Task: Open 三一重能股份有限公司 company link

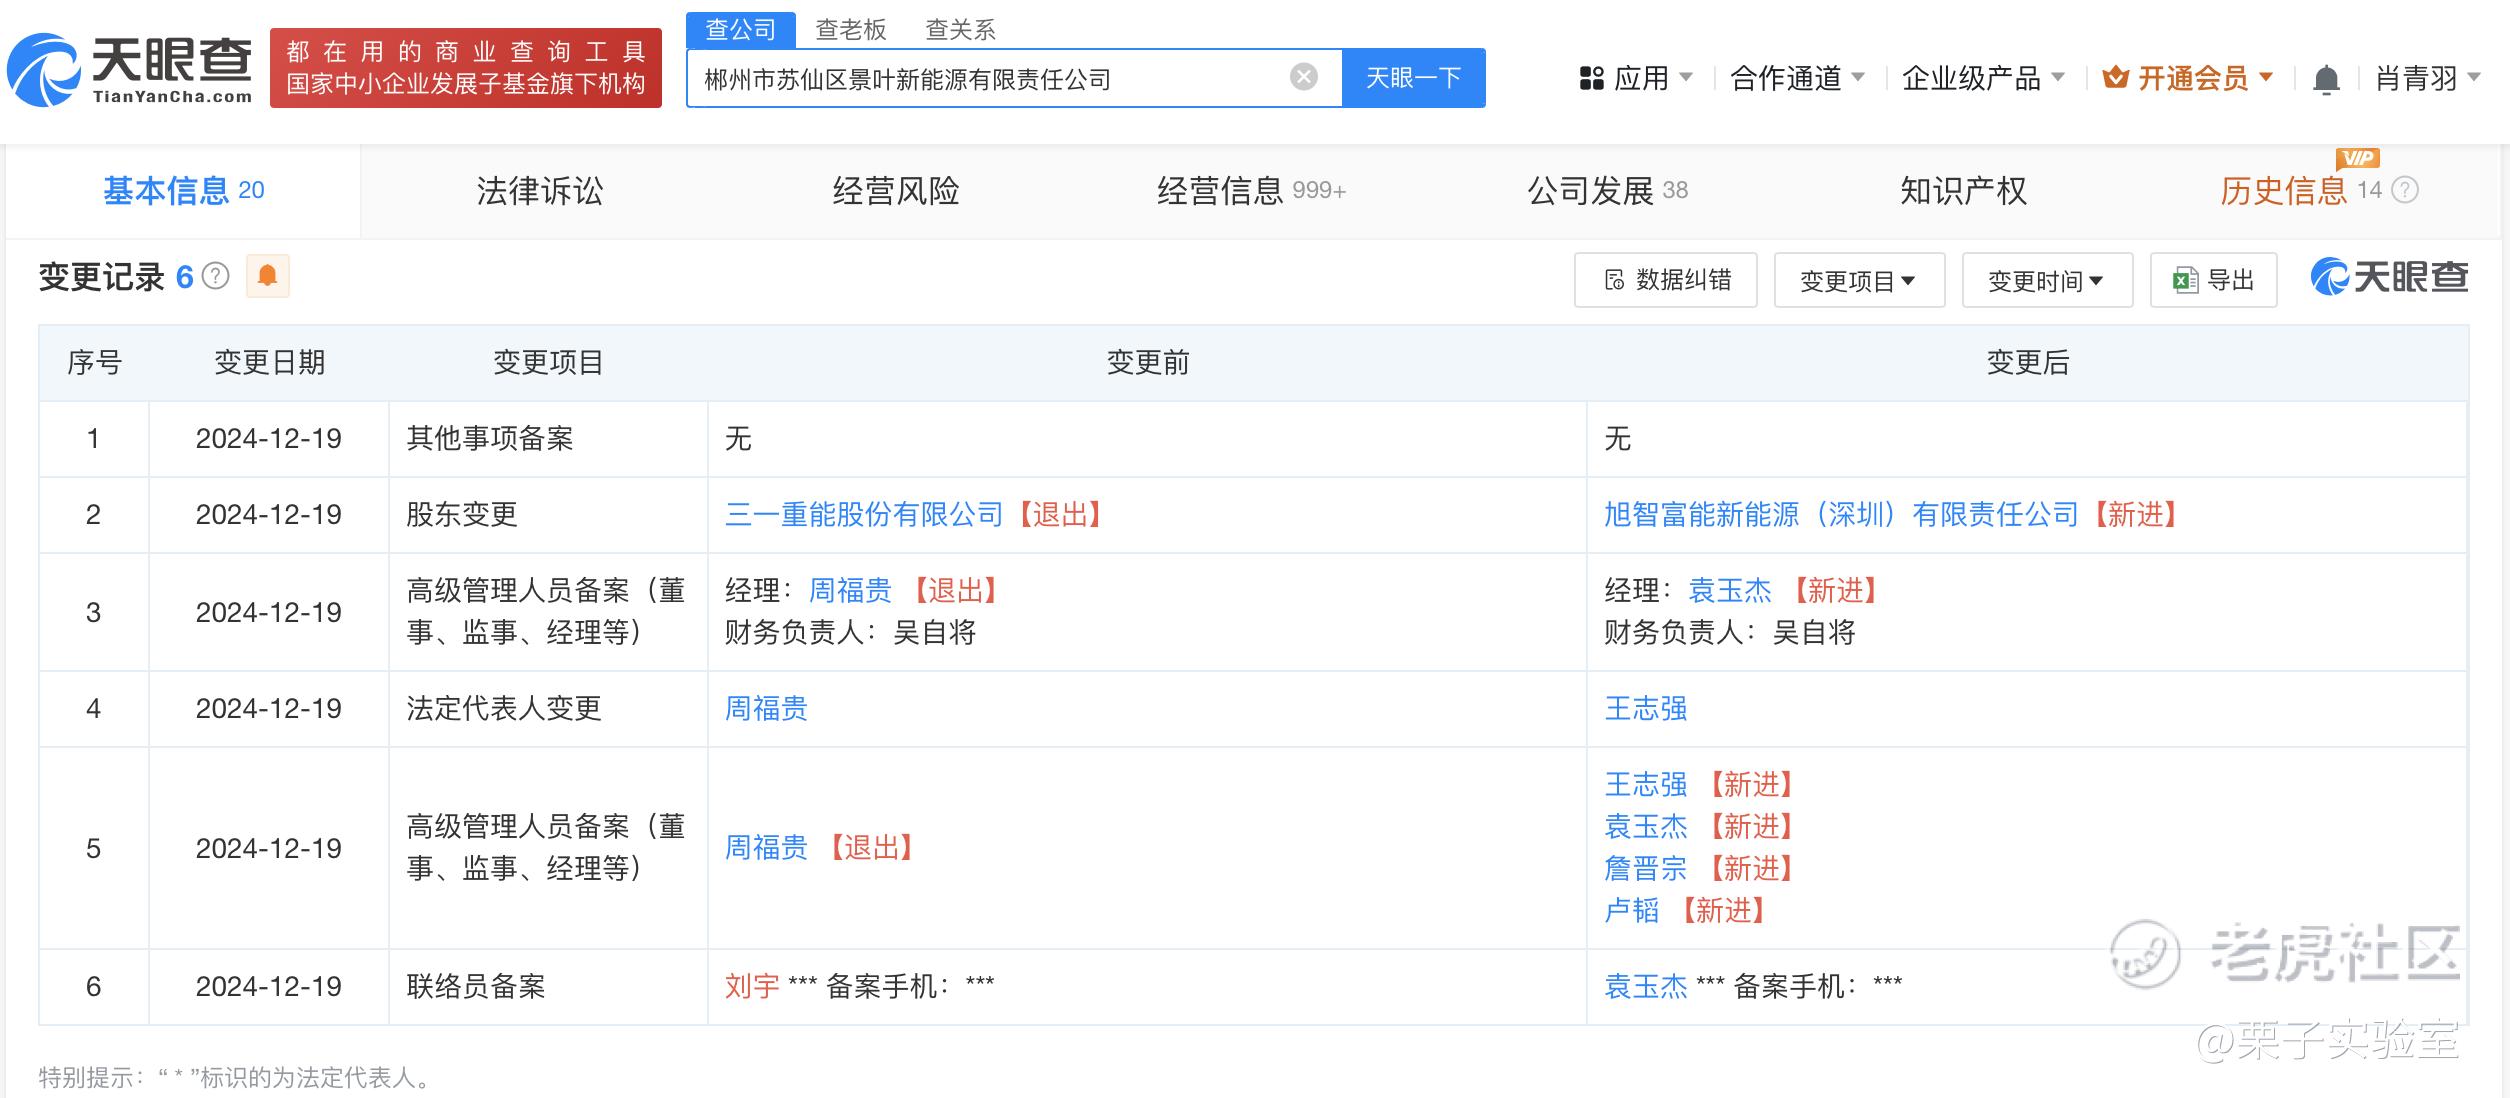Action: click(864, 515)
